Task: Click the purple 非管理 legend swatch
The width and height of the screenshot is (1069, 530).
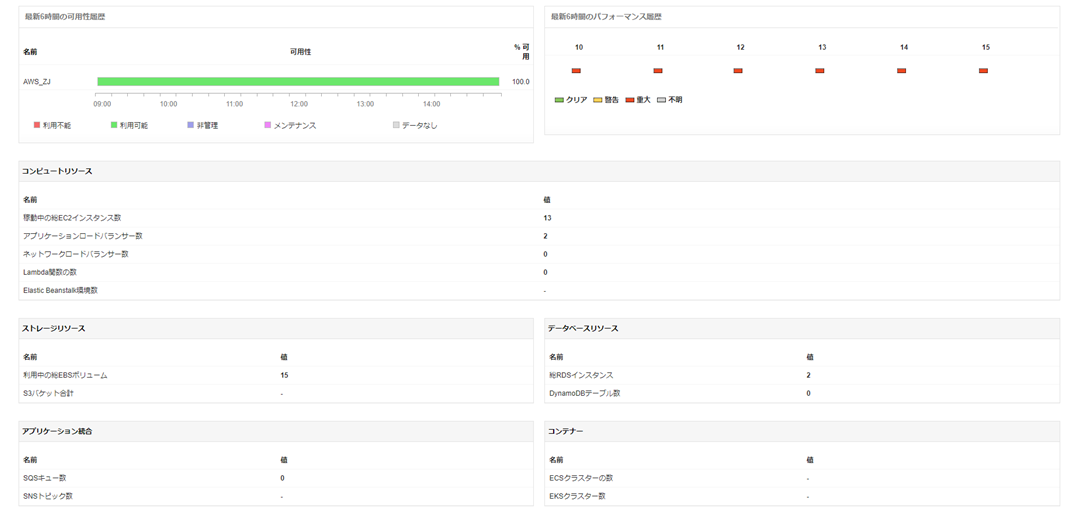Action: pyautogui.click(x=190, y=125)
